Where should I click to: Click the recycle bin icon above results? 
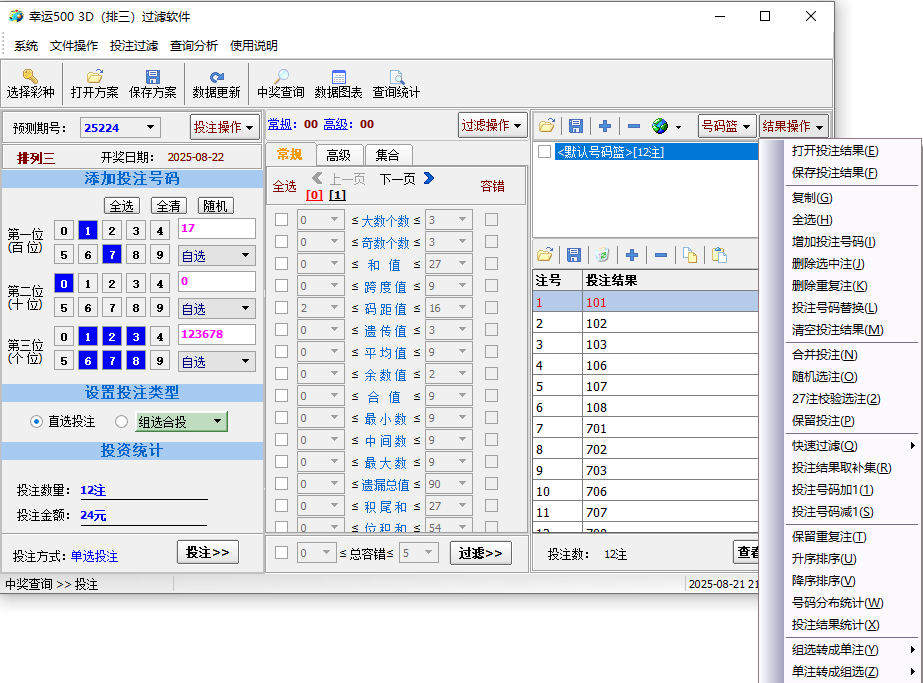pos(602,255)
